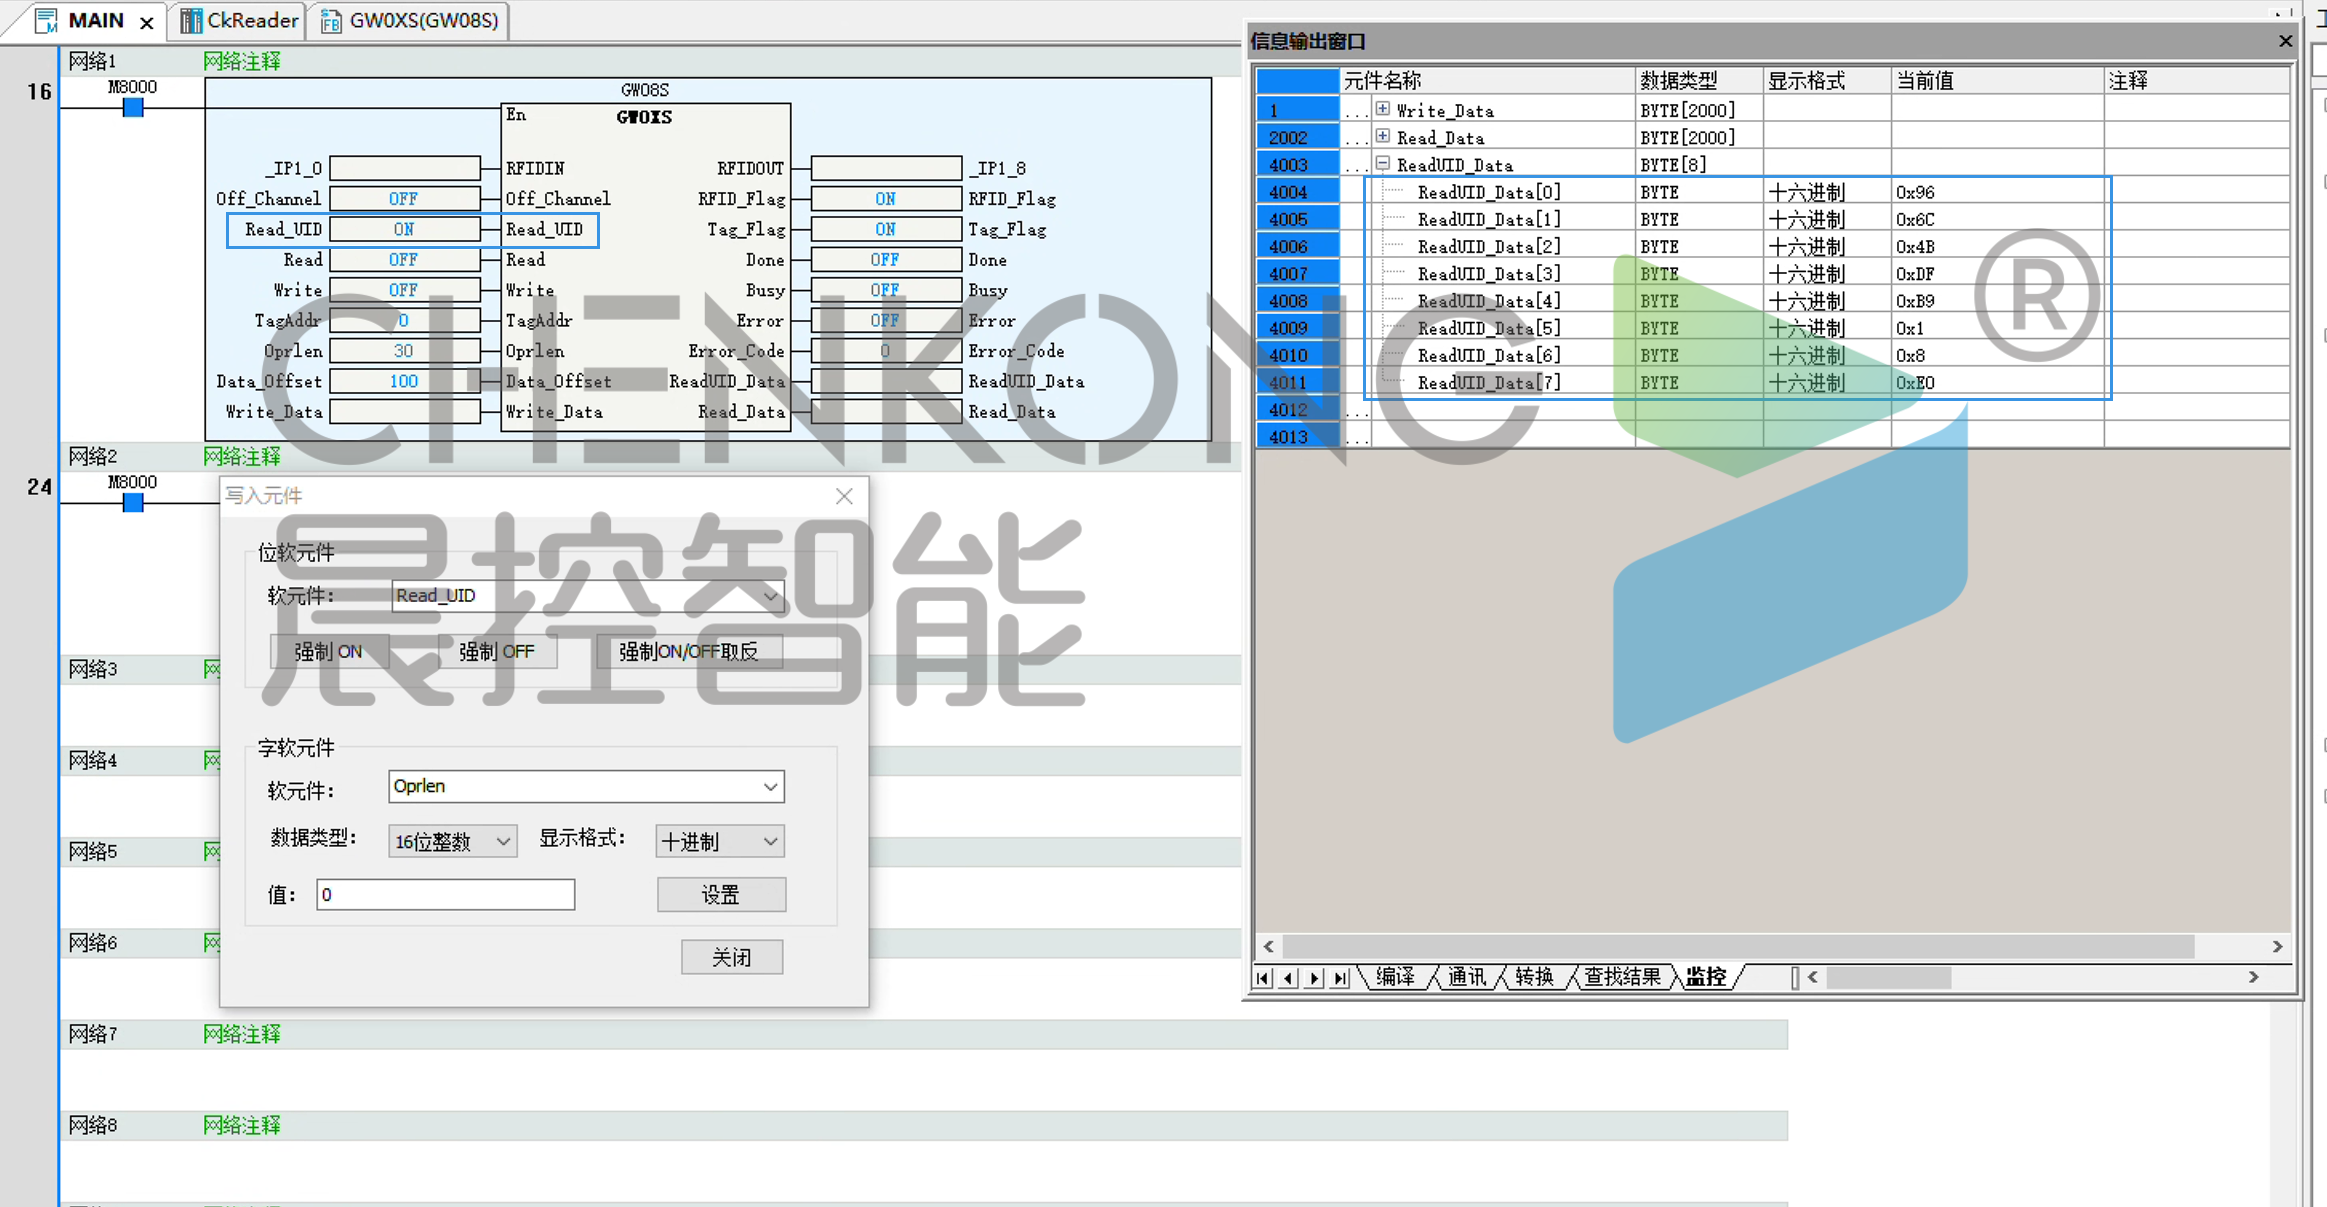Close the 写入元件 dialog
The width and height of the screenshot is (2327, 1207).
pyautogui.click(x=844, y=496)
